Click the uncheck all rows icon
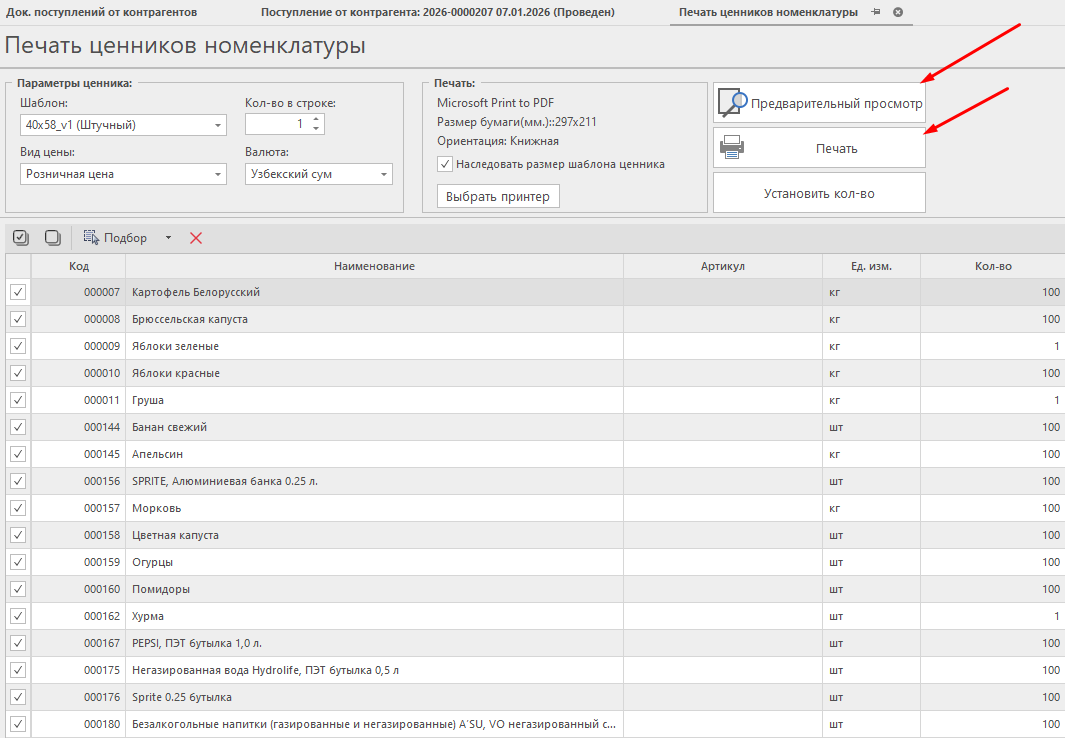 pyautogui.click(x=52, y=238)
